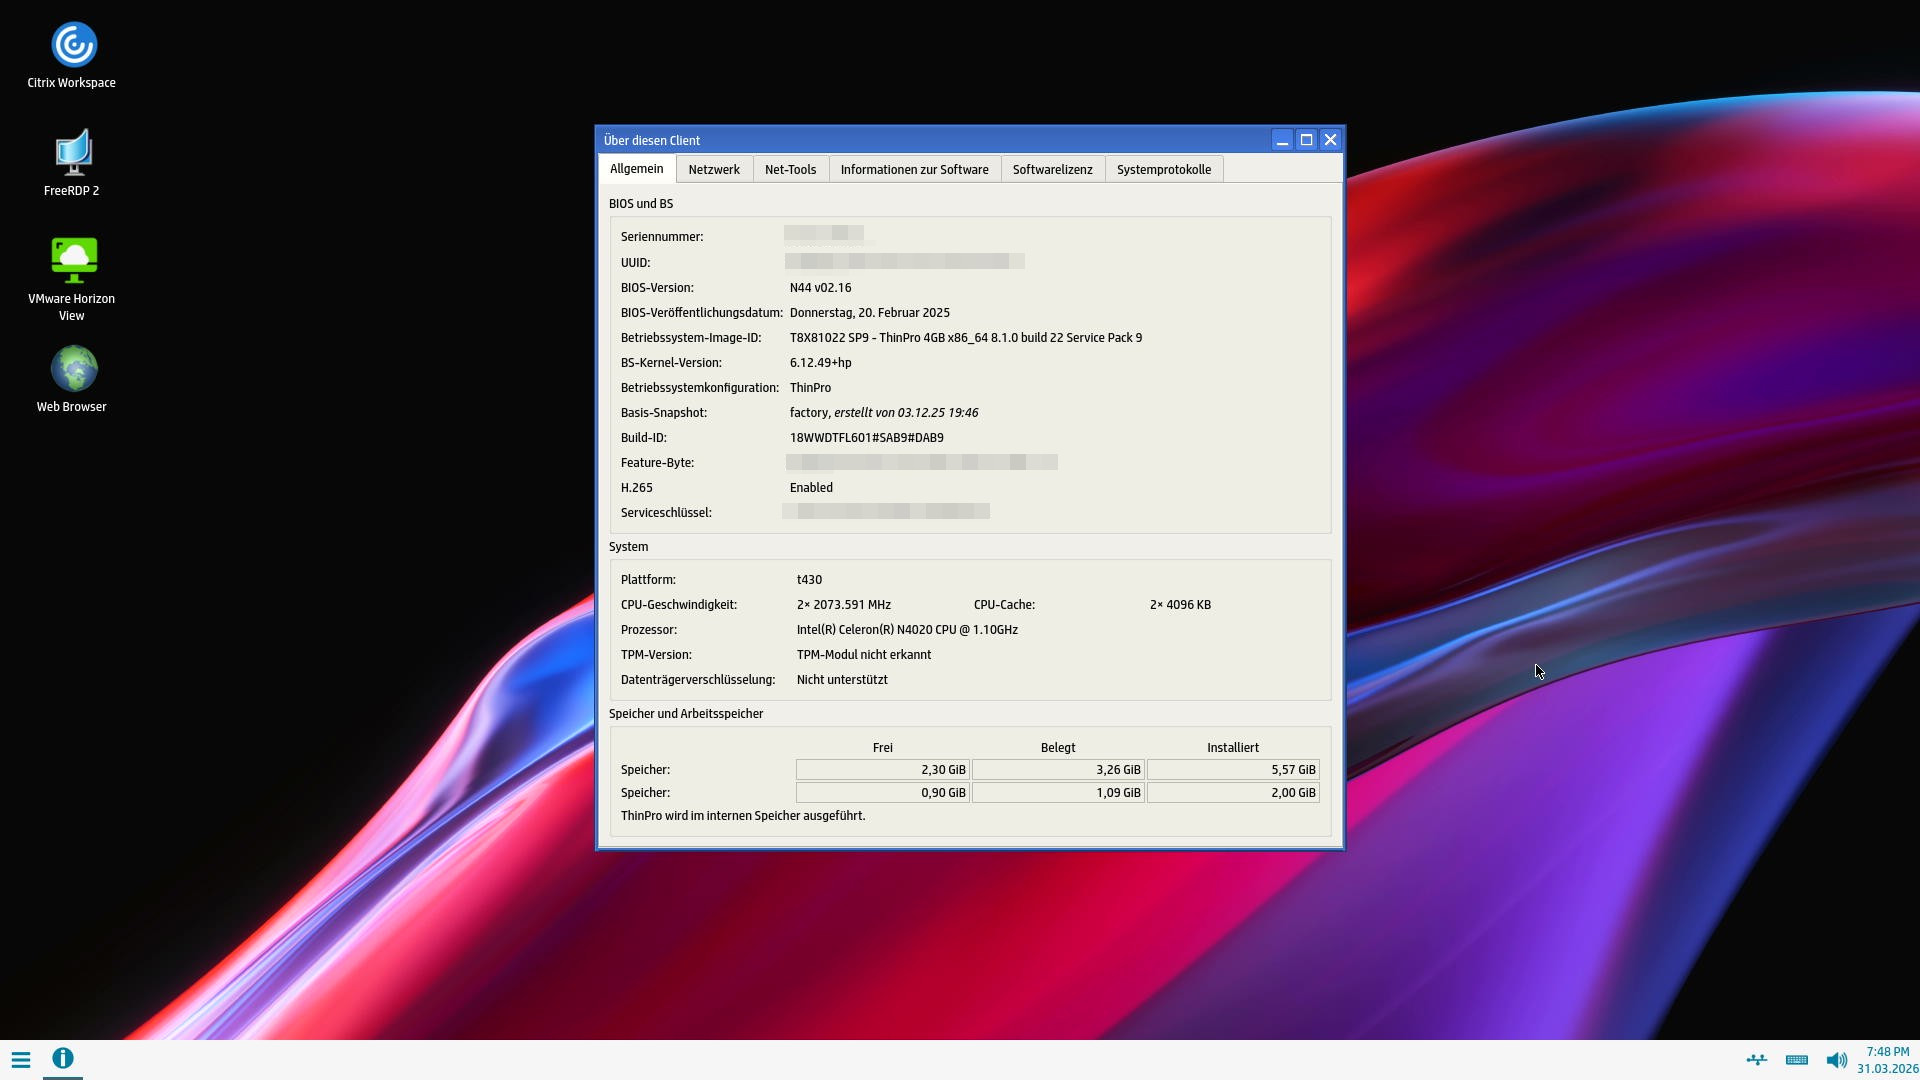
Task: Click the volume icon in the system tray
Action: (1836, 1060)
